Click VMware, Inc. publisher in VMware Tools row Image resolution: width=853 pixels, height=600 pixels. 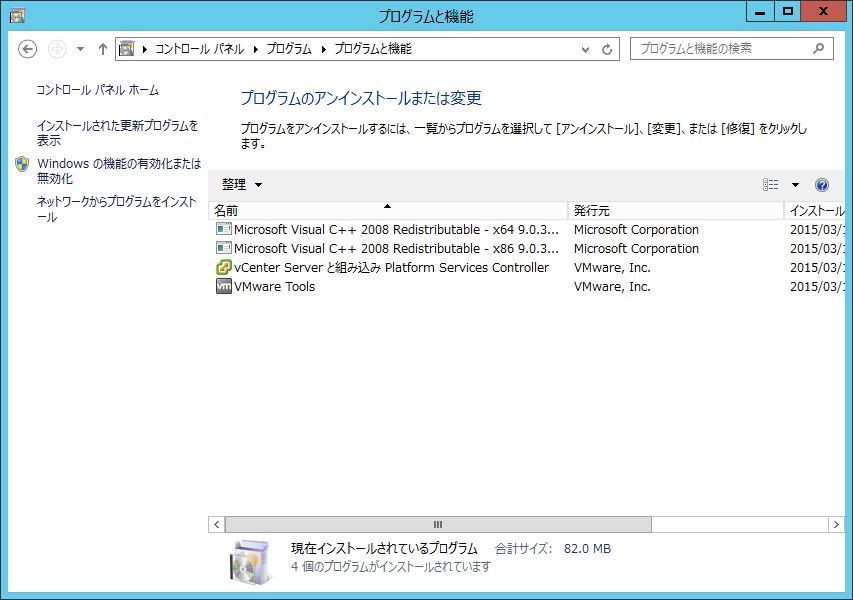pos(612,287)
